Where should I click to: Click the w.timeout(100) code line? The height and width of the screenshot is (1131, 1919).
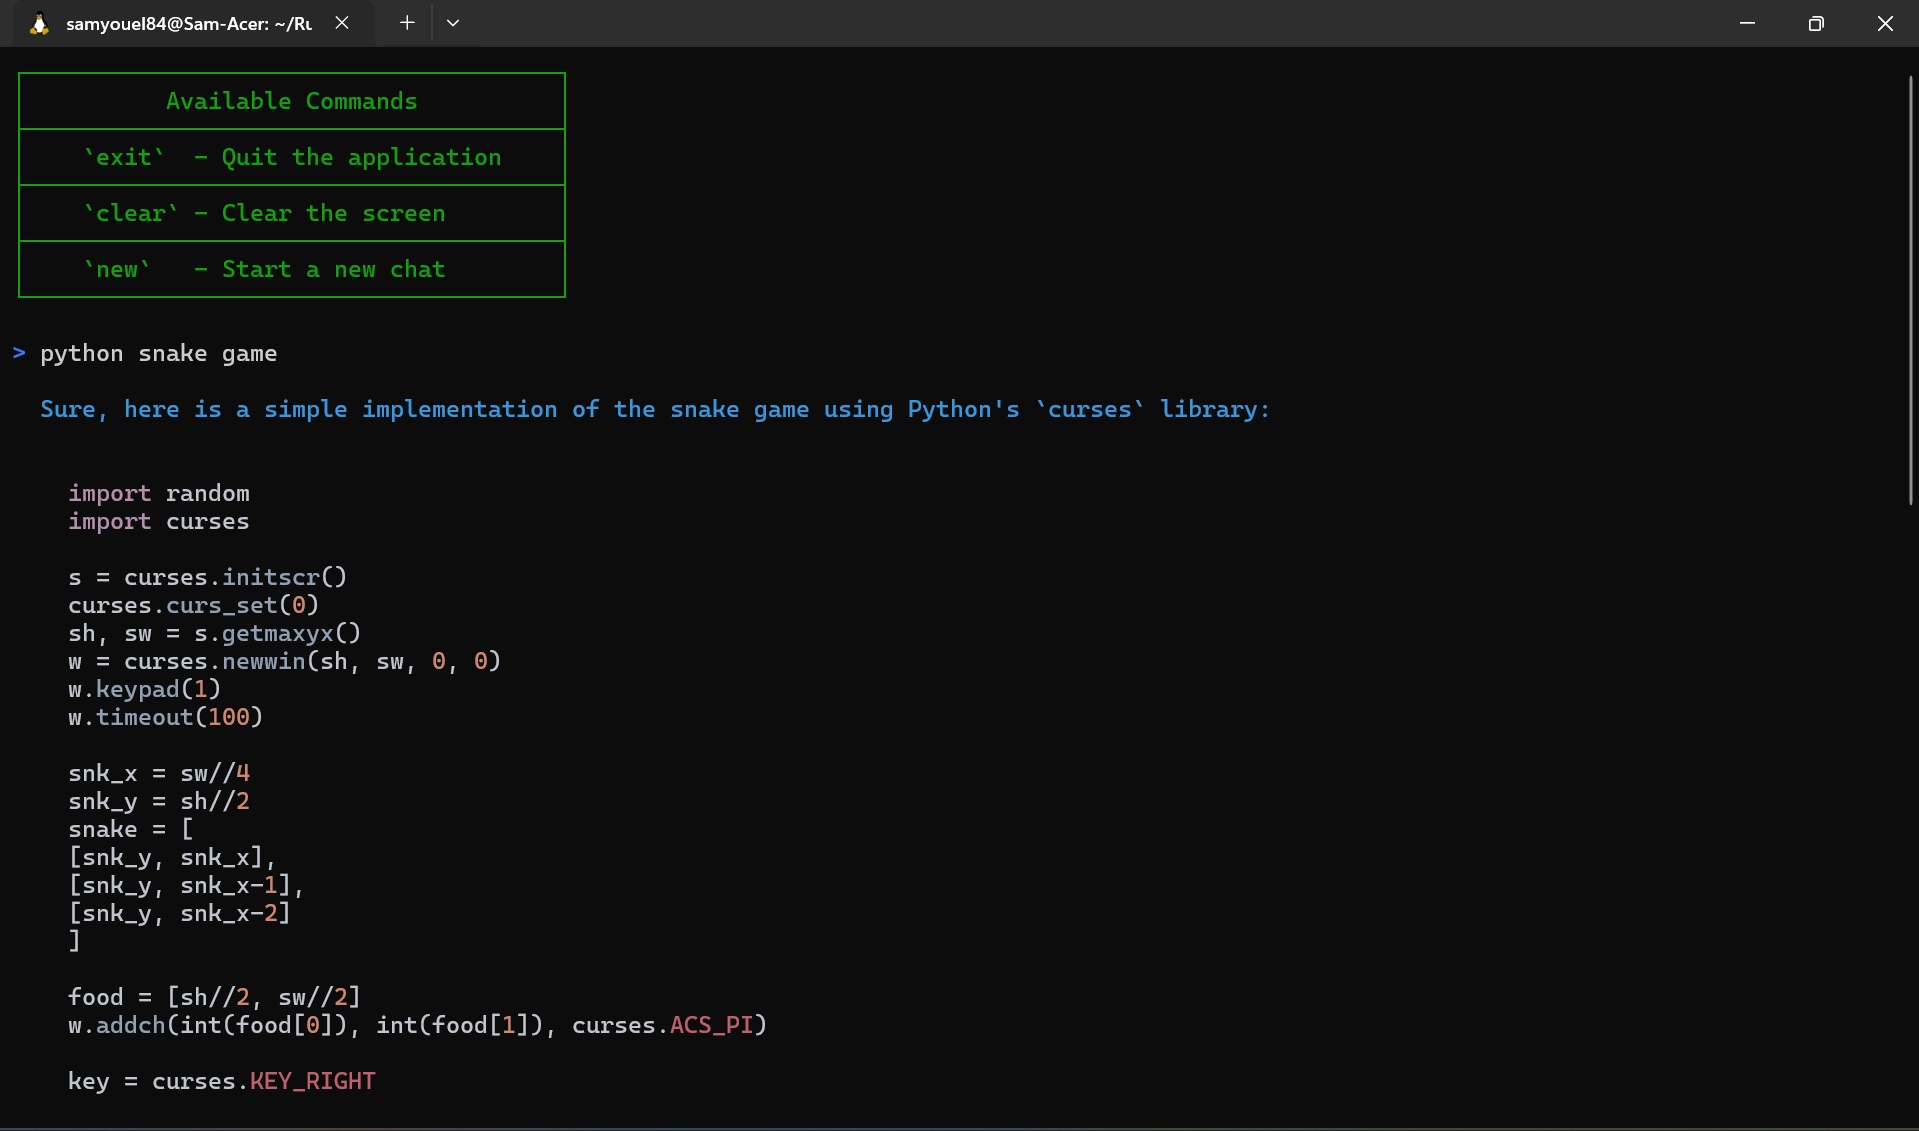[165, 717]
